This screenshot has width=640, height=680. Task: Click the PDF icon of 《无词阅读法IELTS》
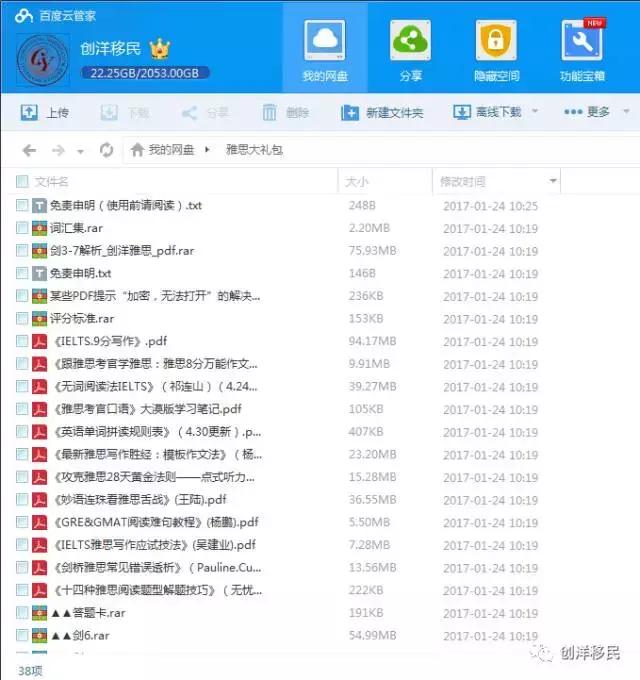(x=39, y=386)
